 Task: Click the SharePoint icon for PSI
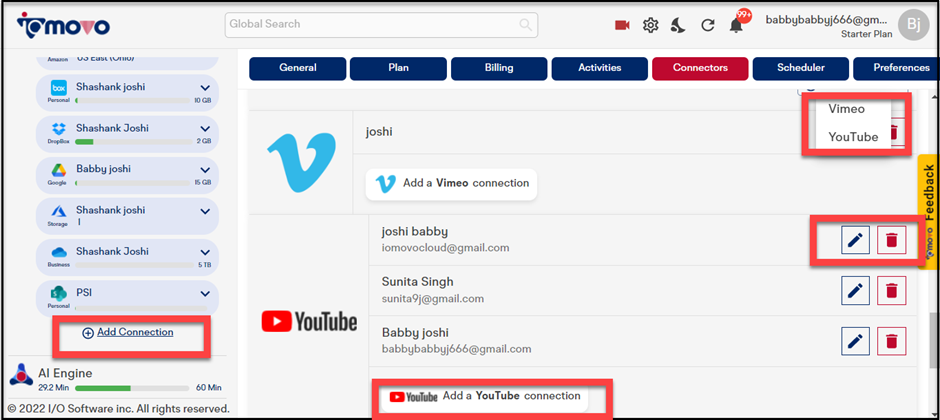[x=59, y=294]
